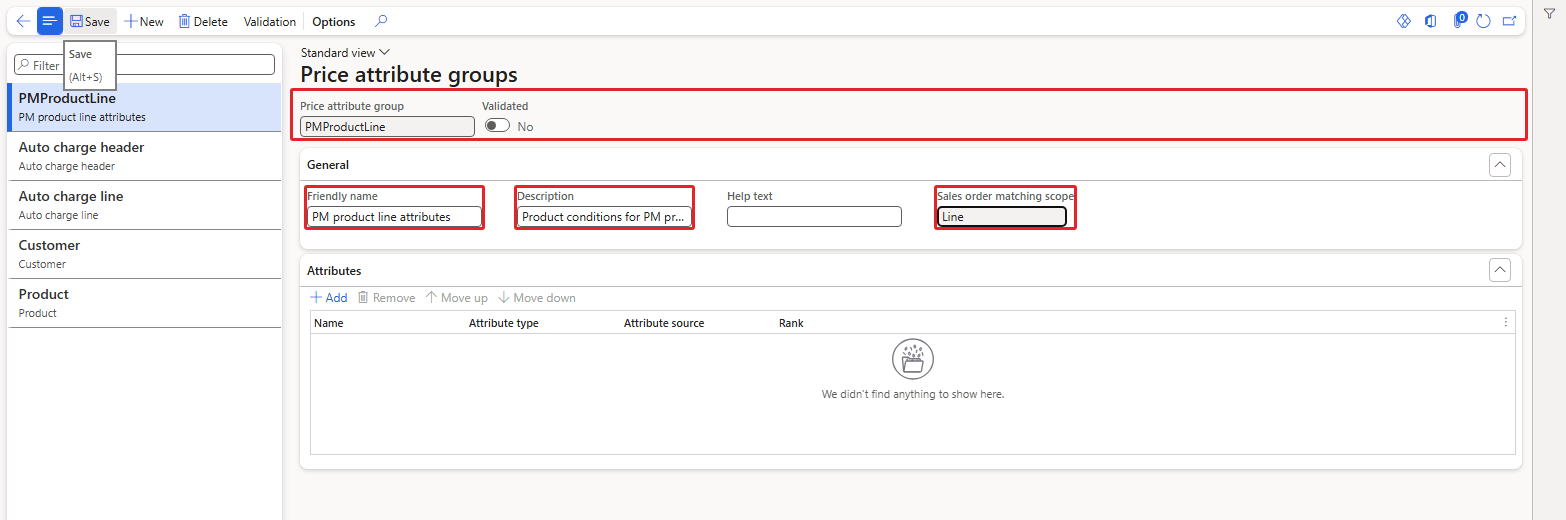The image size is (1566, 520).
Task: Click the search magnifier in action bar
Action: click(381, 21)
